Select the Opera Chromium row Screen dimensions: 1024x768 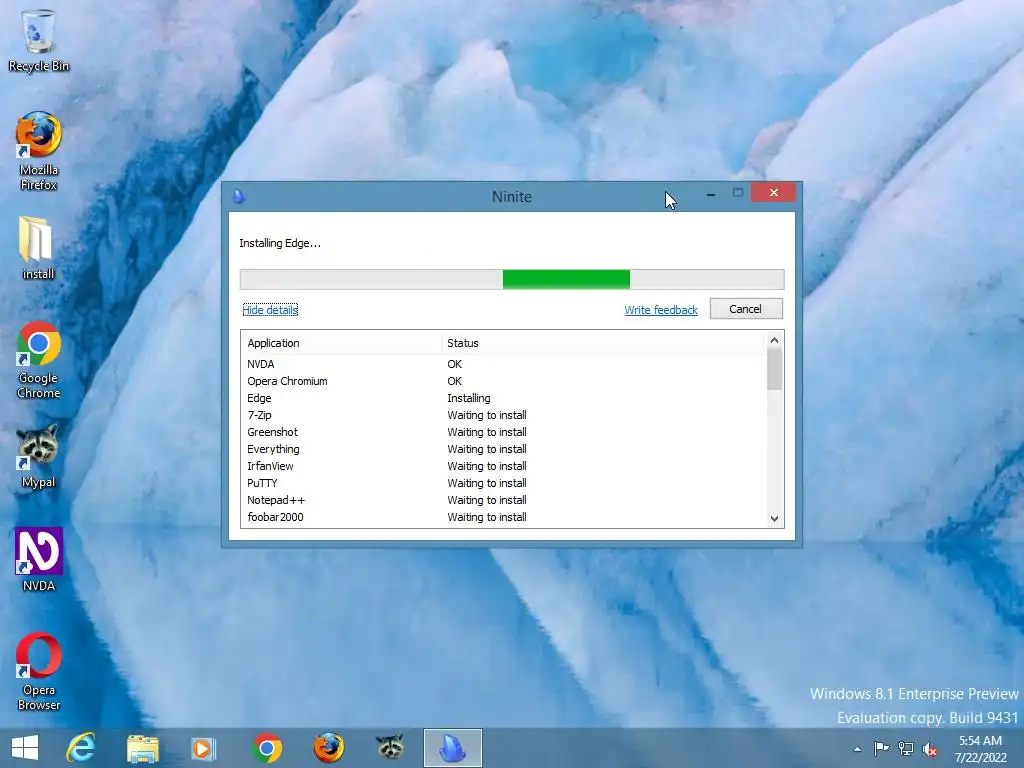[x=504, y=381]
